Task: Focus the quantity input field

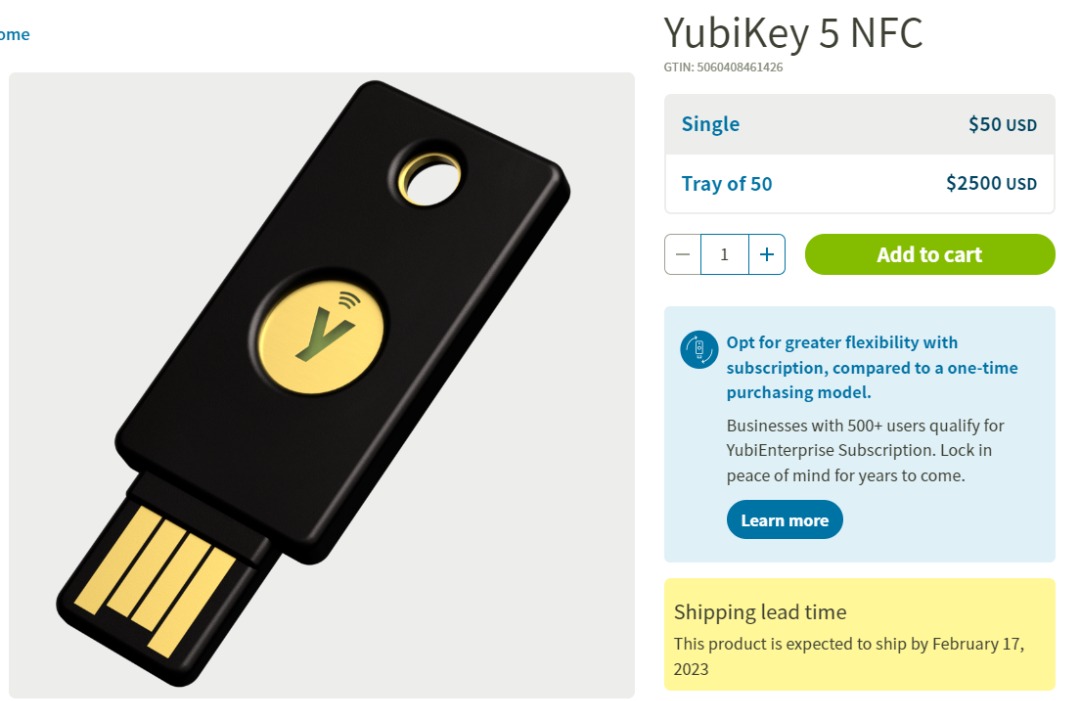Action: click(725, 255)
